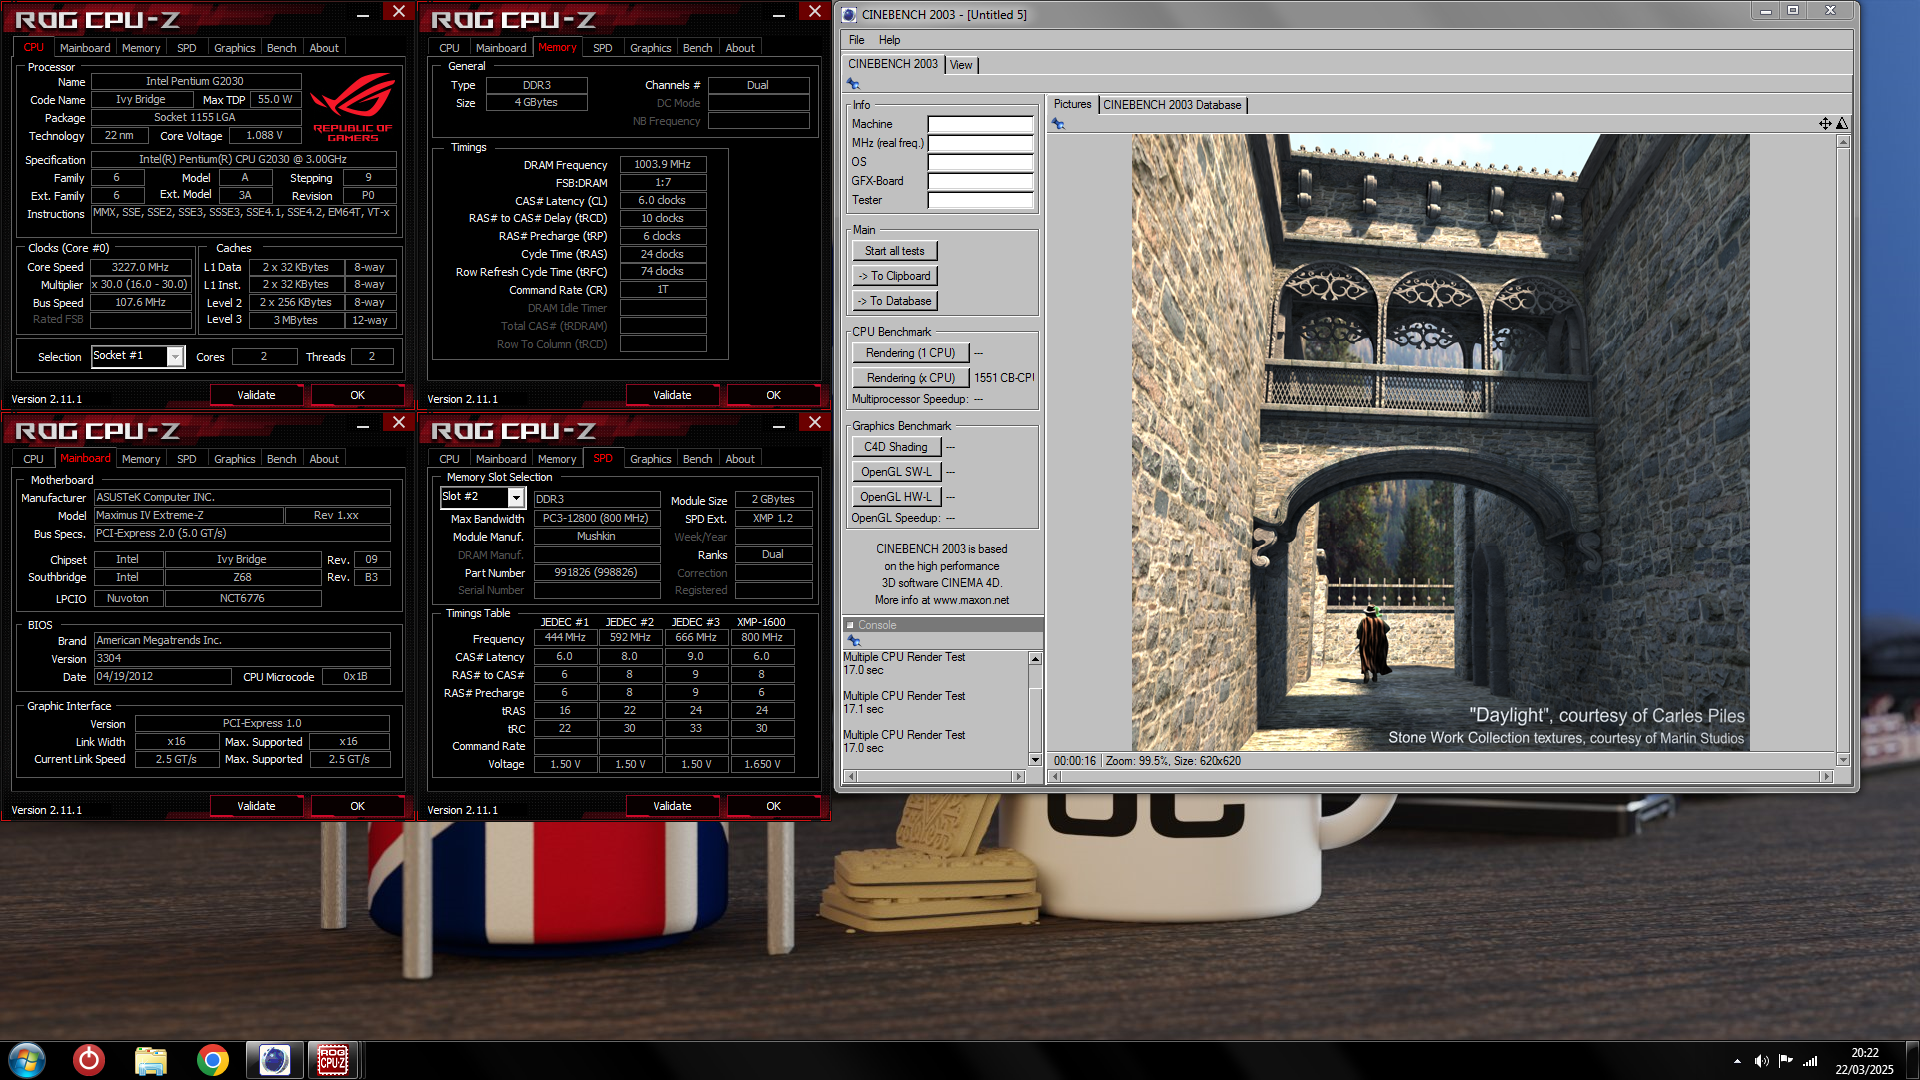The image size is (1920, 1080).
Task: Click the Machine input field
Action: 980,124
